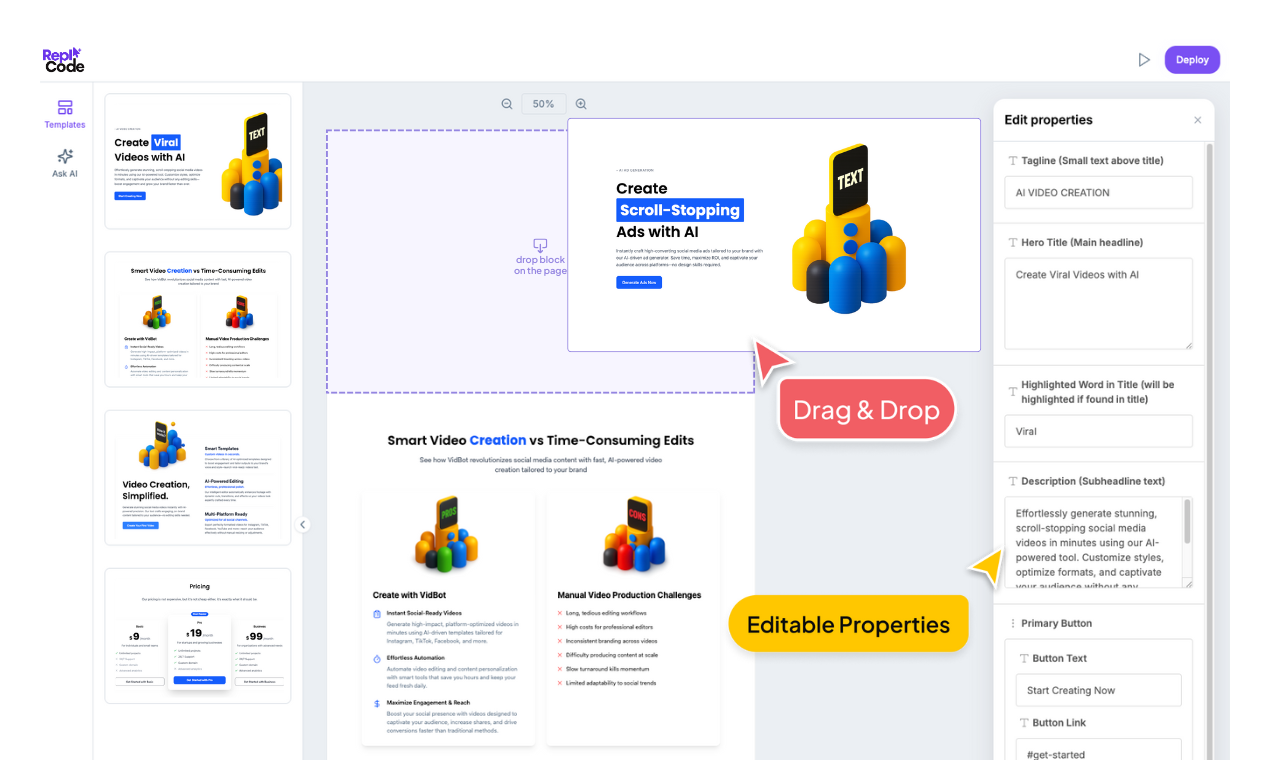Click the Generate Ads Now button

point(639,282)
